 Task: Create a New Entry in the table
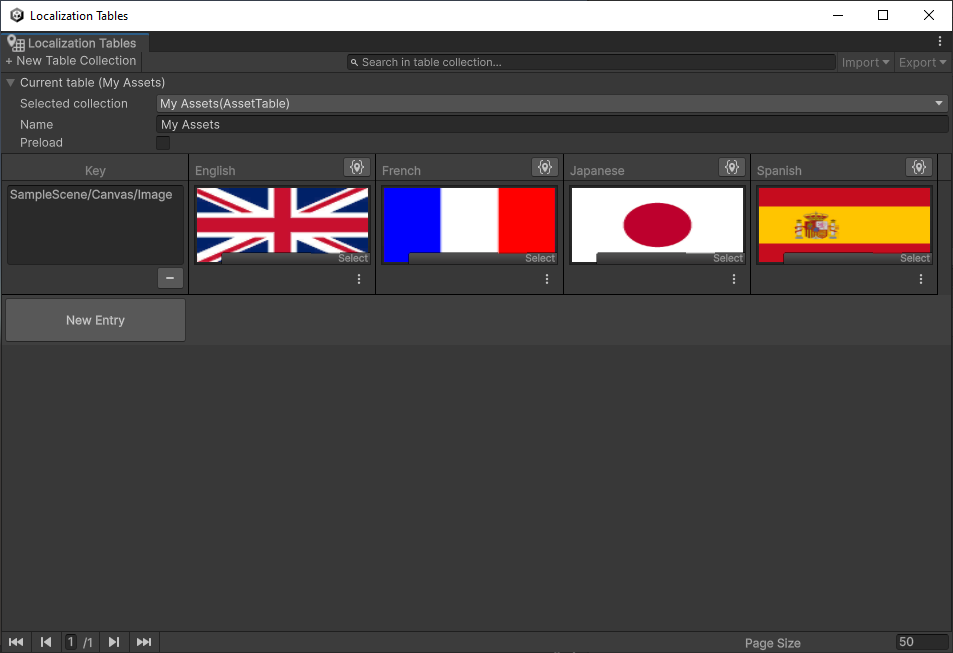coord(94,319)
